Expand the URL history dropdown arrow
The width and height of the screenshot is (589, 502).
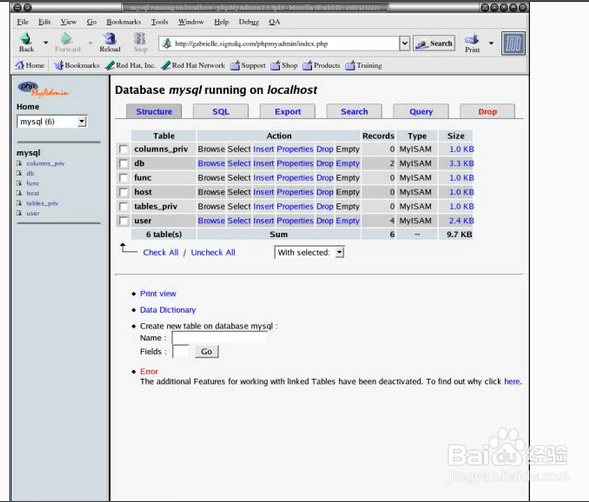point(405,44)
